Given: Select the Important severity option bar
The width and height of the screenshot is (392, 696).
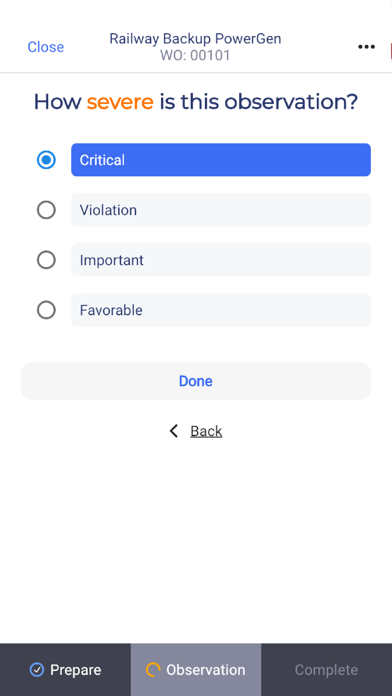Looking at the screenshot, I should pyautogui.click(x=221, y=260).
